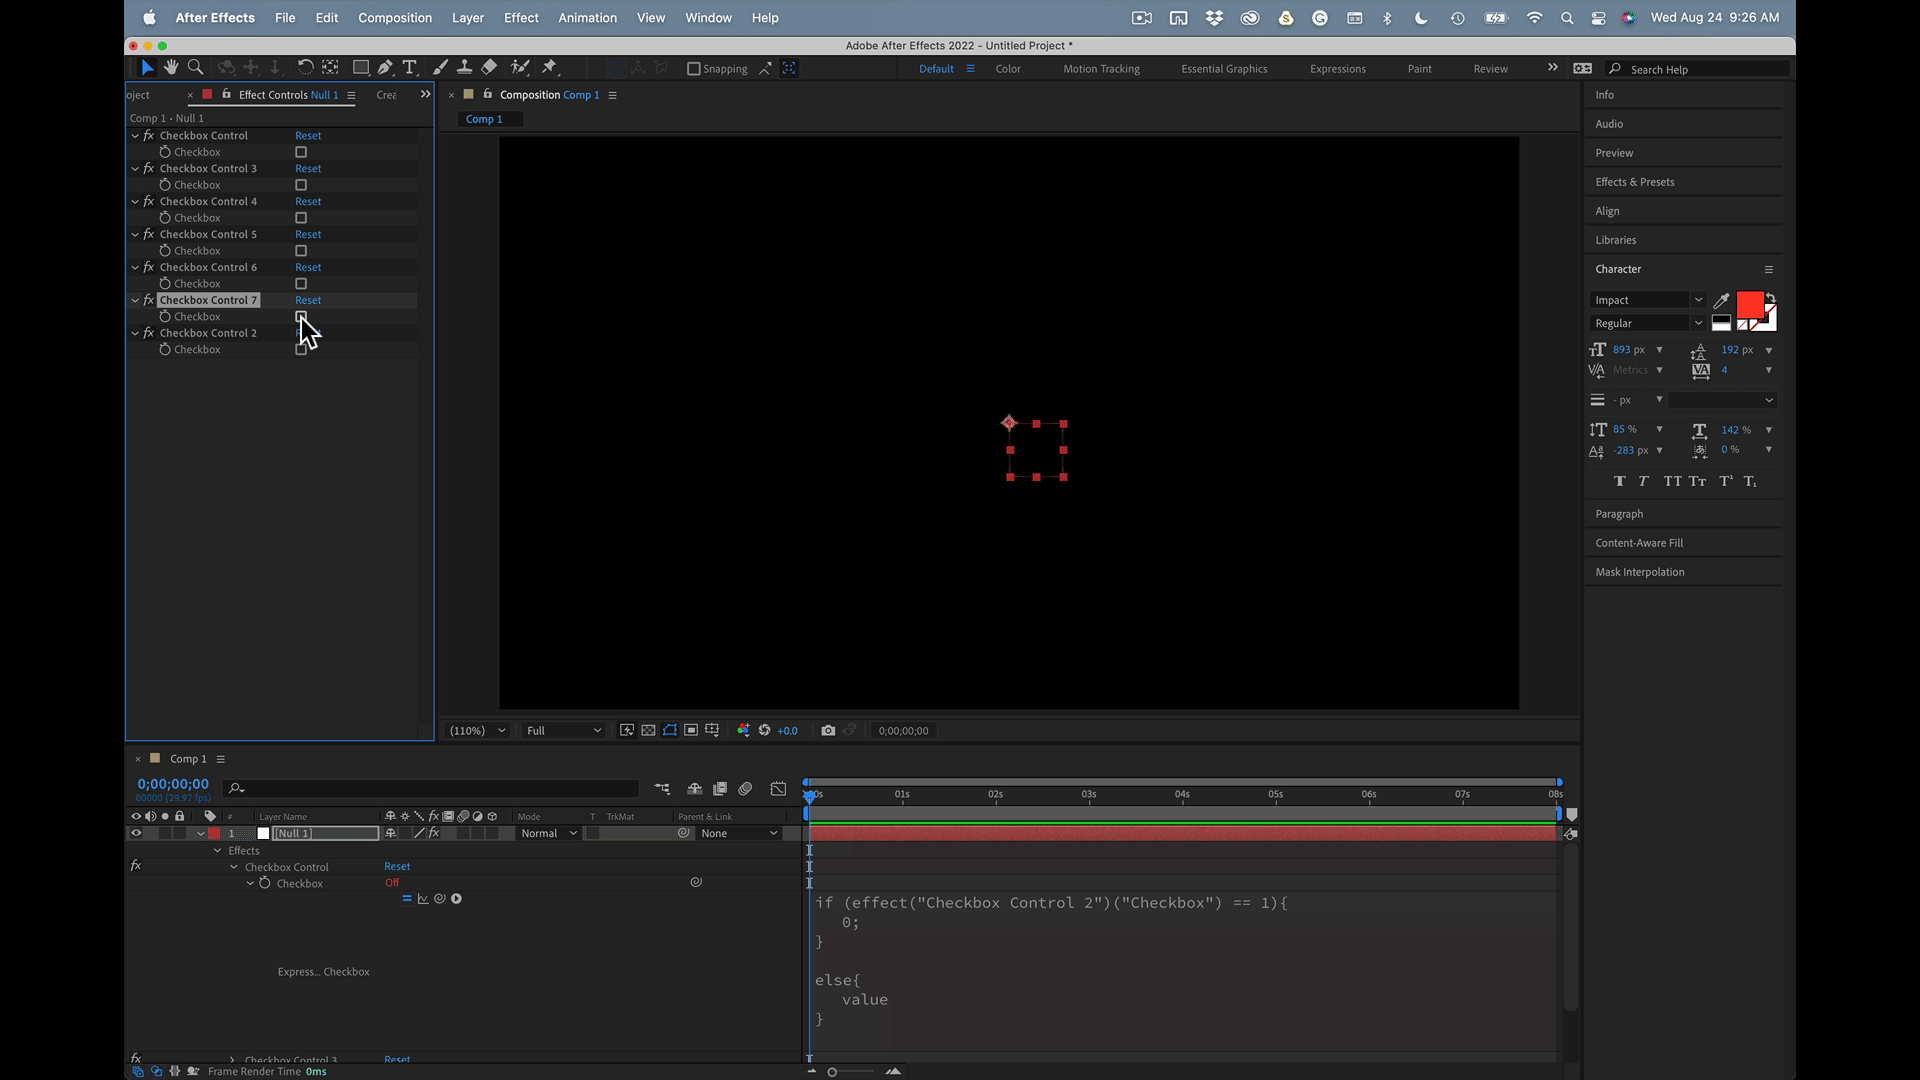
Task: Click the Character panel eyedropper icon
Action: pyautogui.click(x=1721, y=300)
